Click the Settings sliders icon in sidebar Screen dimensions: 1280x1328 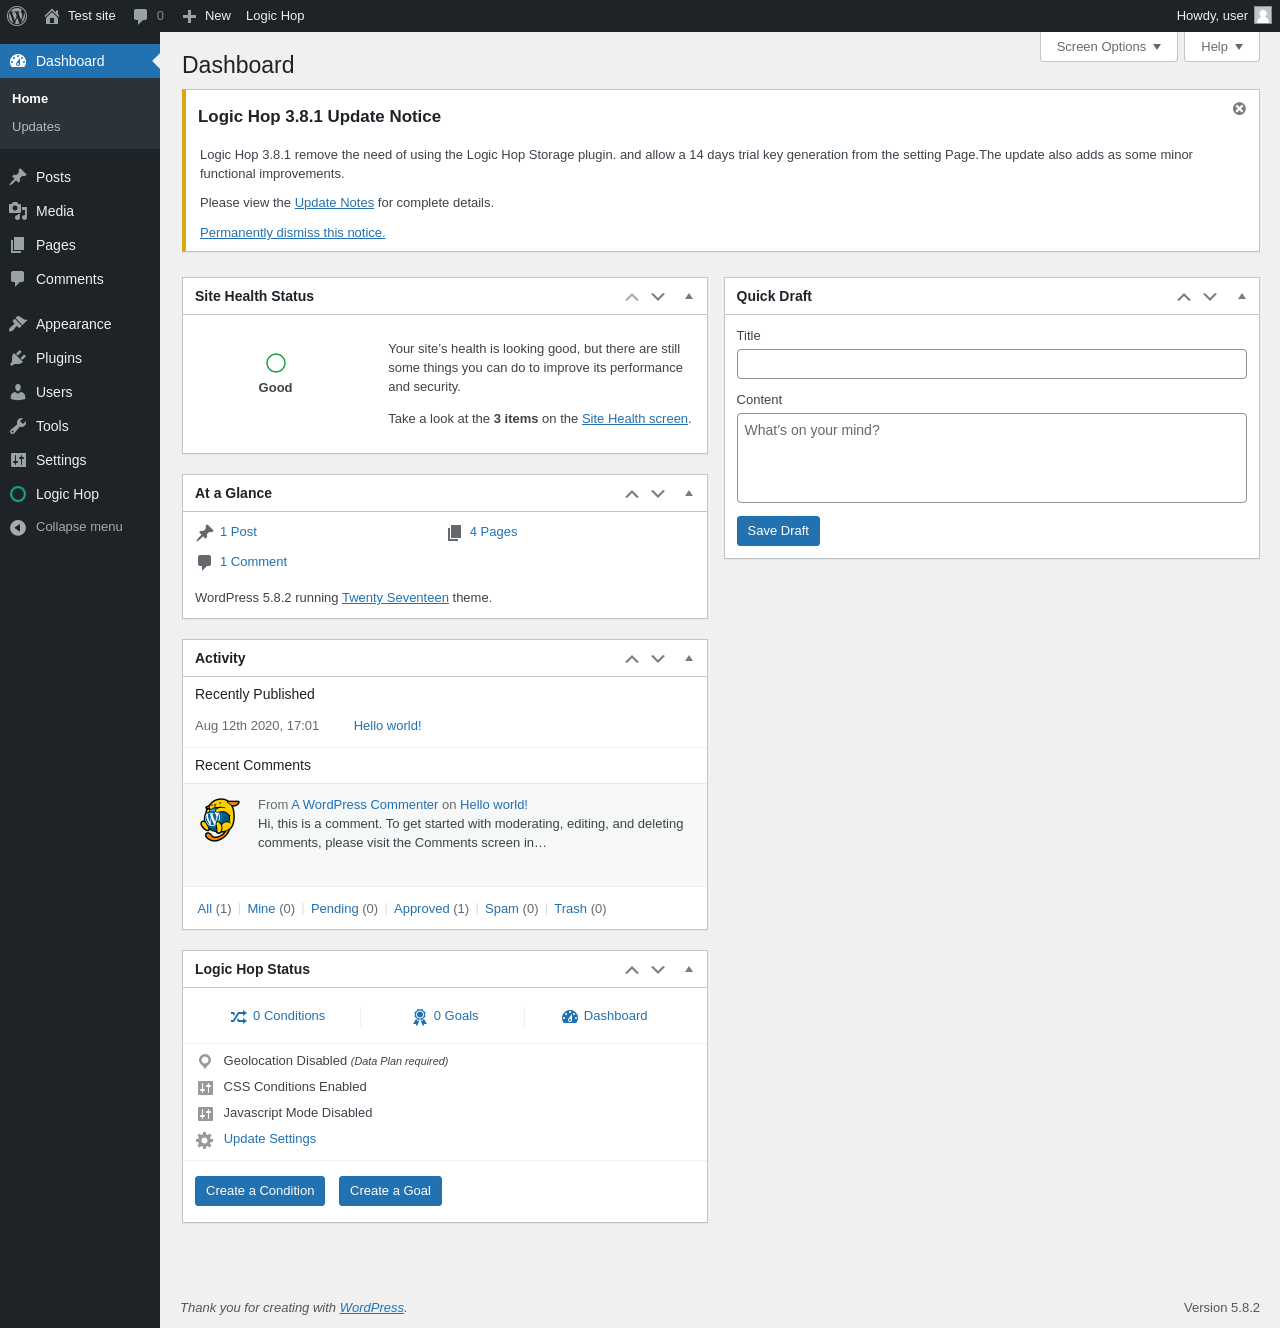18,460
